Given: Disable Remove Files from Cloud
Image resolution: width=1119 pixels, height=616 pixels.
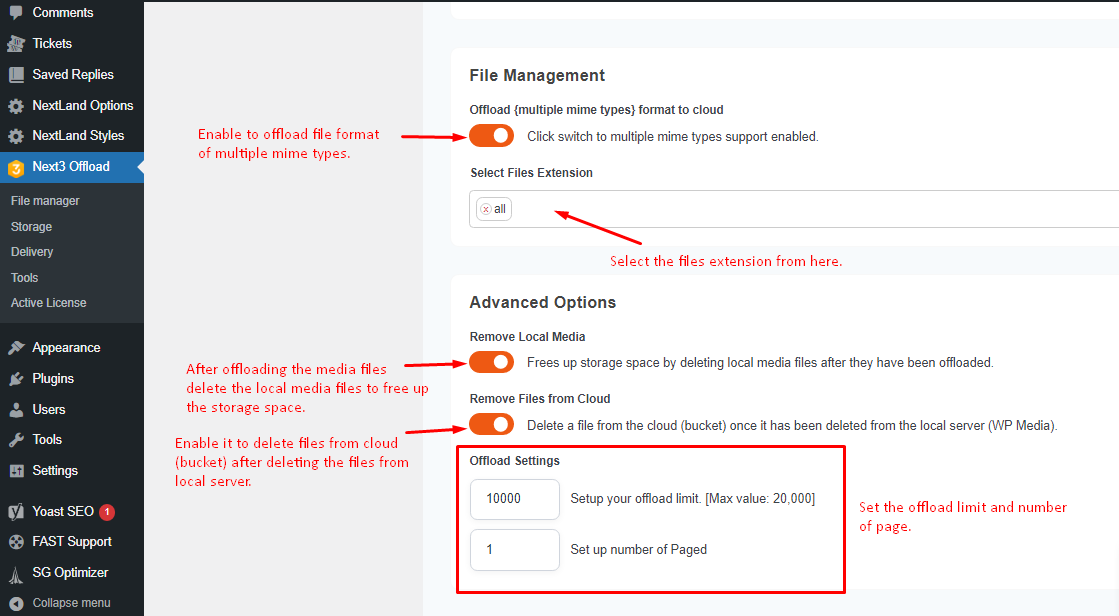Looking at the screenshot, I should (491, 424).
